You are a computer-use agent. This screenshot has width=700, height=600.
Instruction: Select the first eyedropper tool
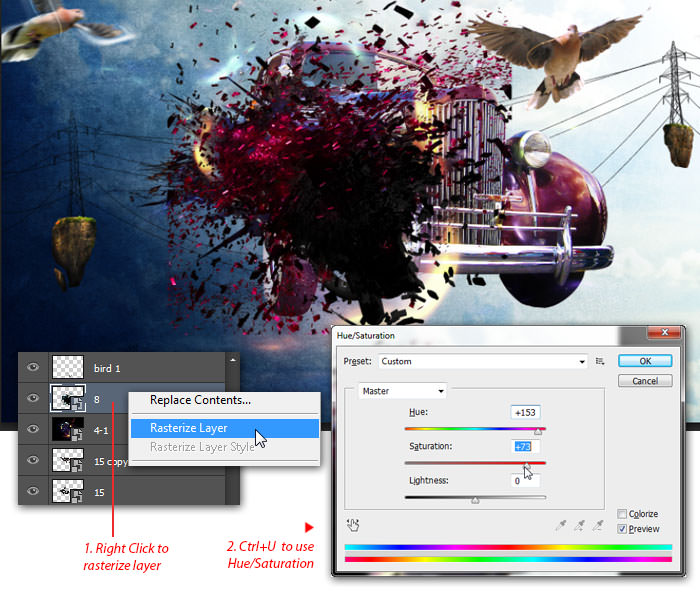pos(561,525)
